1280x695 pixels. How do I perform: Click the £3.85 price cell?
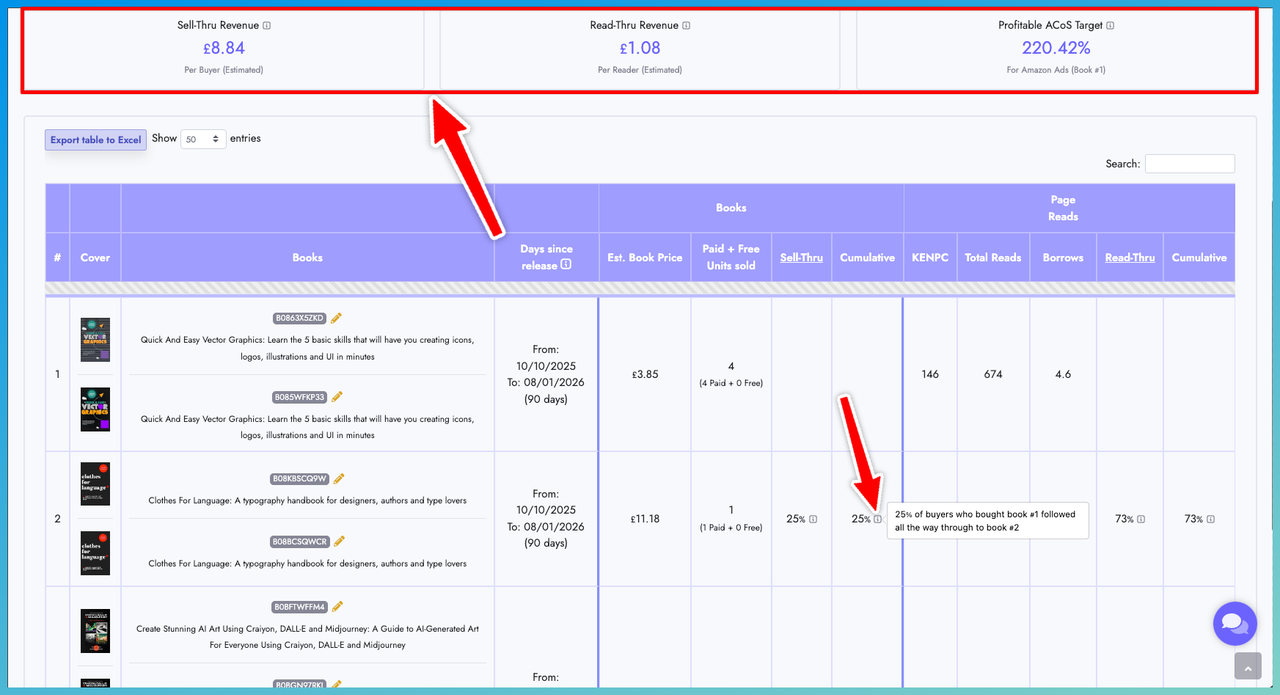(645, 374)
